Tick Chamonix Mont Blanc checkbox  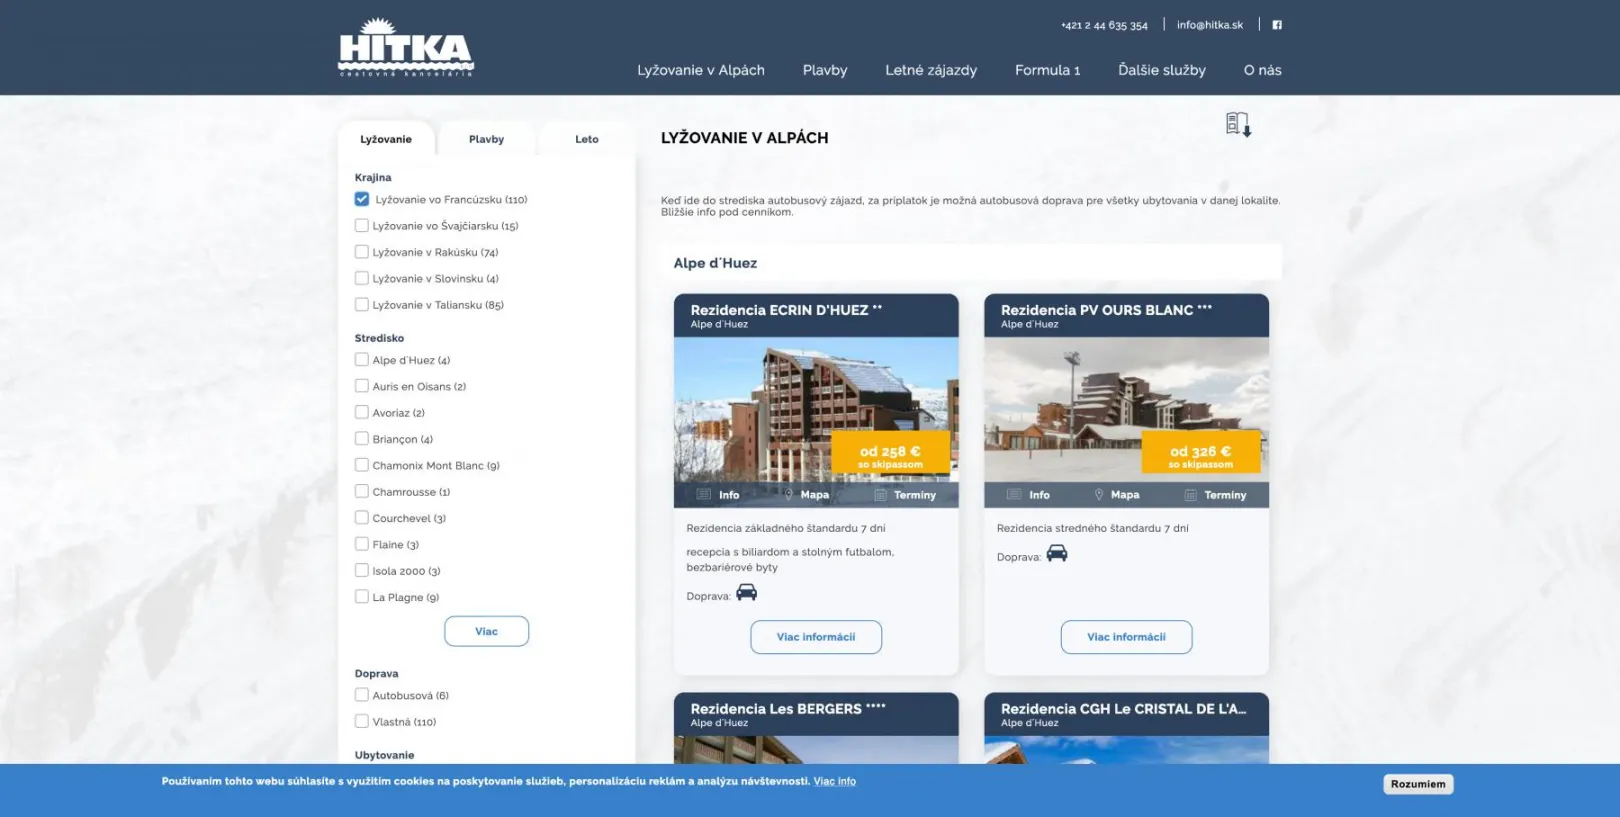point(362,465)
